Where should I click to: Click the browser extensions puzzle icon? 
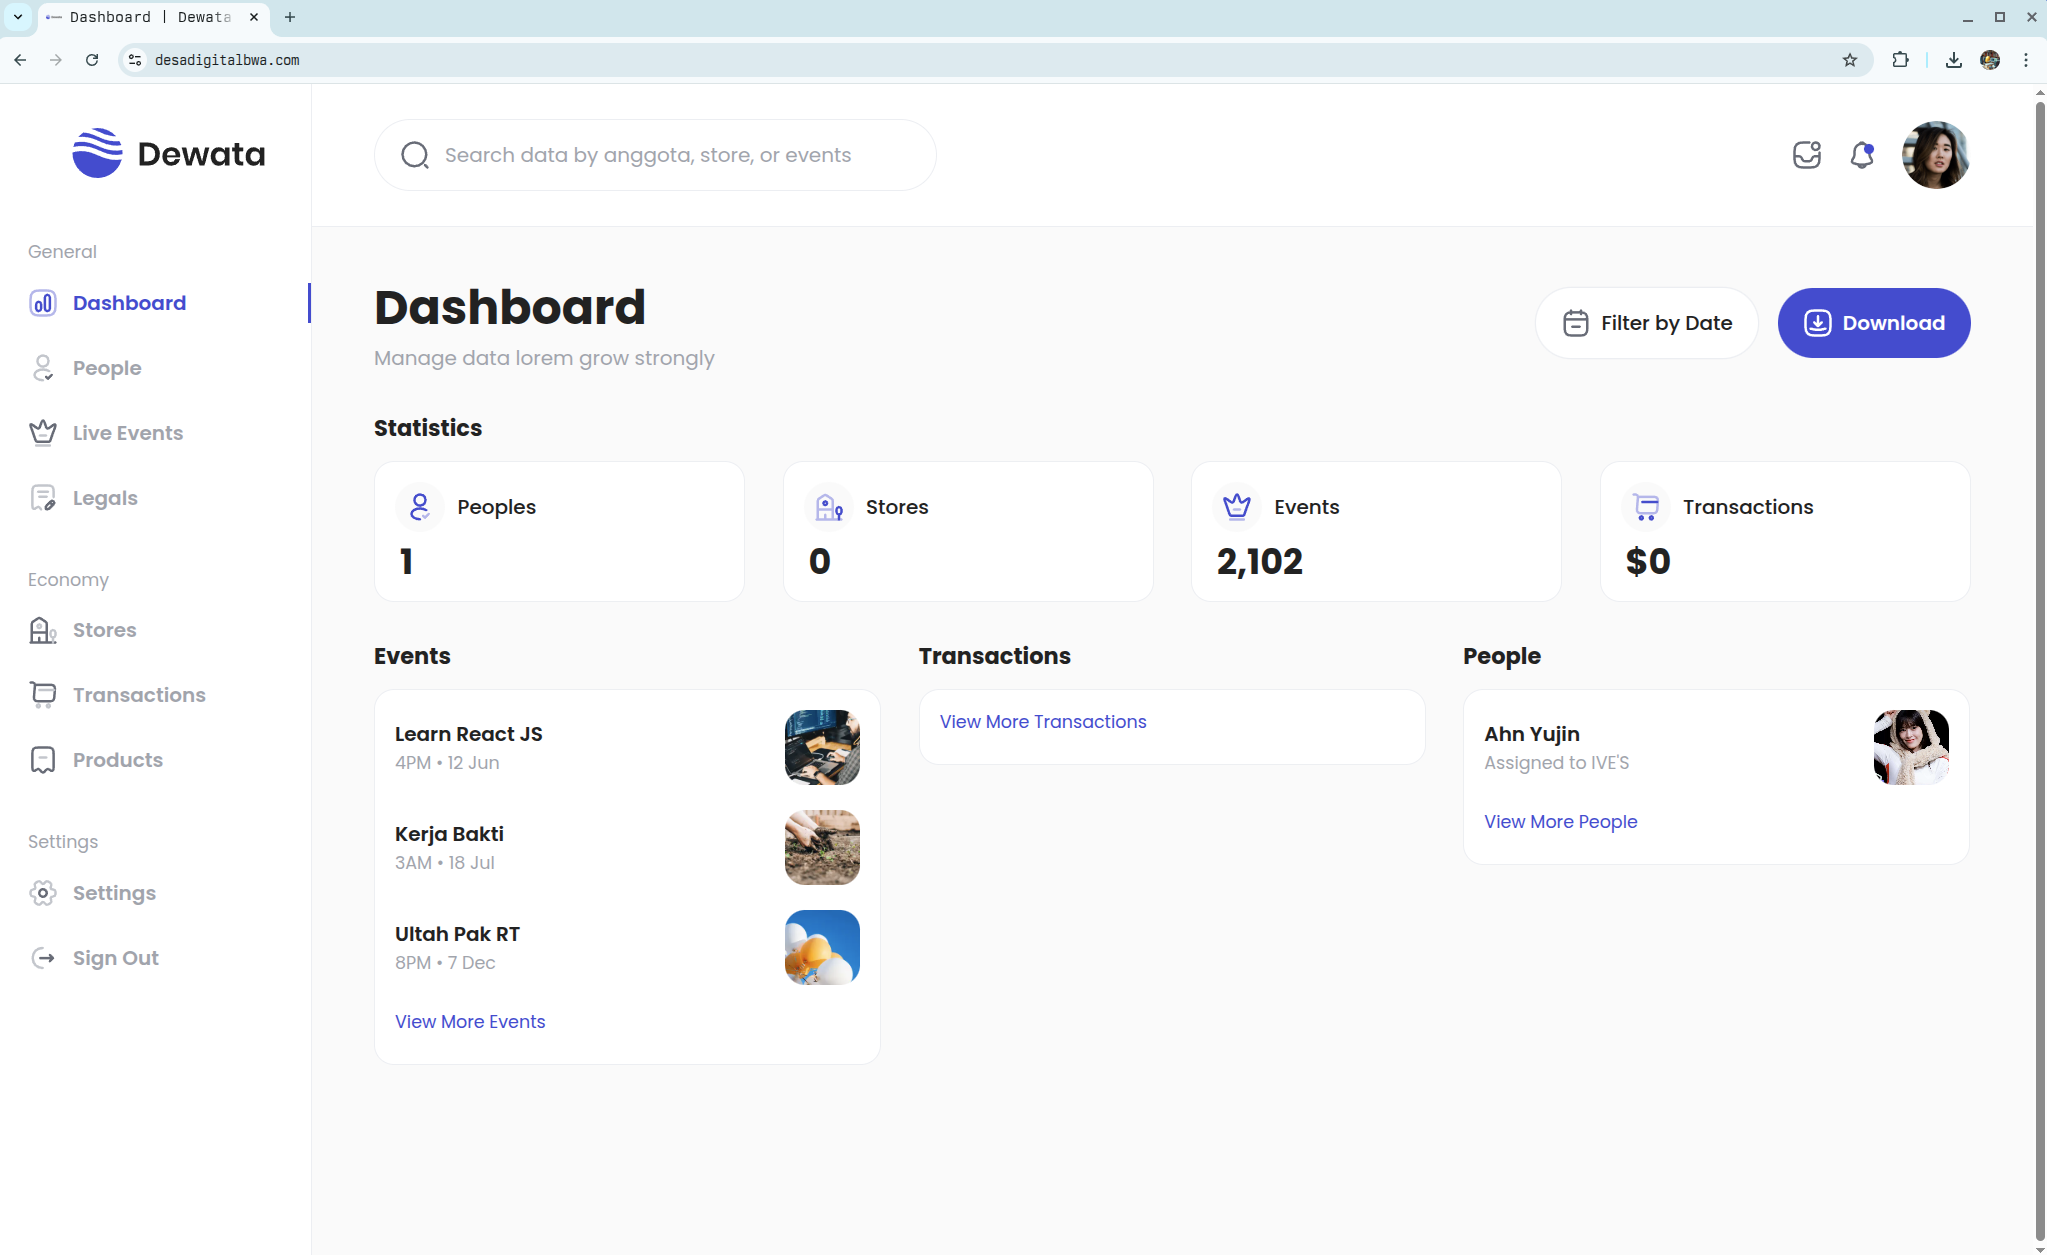click(1900, 60)
